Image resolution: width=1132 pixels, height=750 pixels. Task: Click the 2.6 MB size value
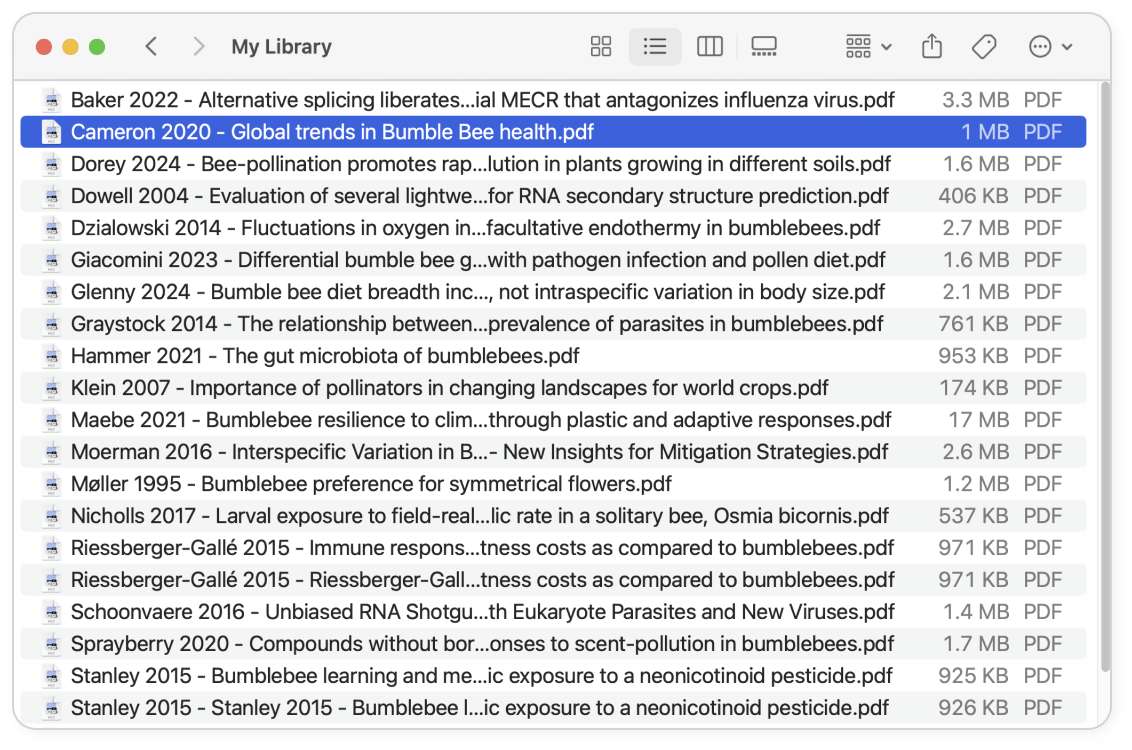[975, 452]
